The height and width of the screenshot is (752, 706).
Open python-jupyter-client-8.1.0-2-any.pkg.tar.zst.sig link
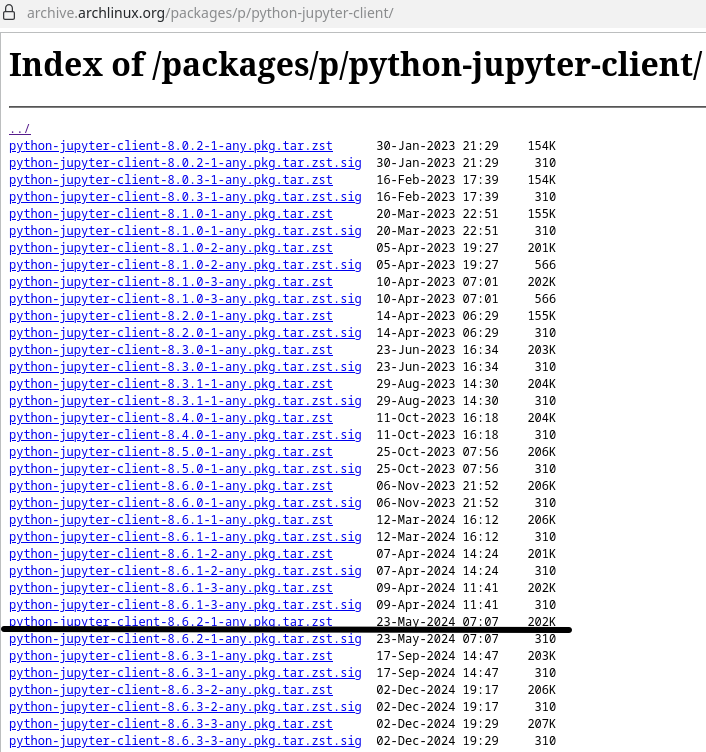pyautogui.click(x=185, y=265)
